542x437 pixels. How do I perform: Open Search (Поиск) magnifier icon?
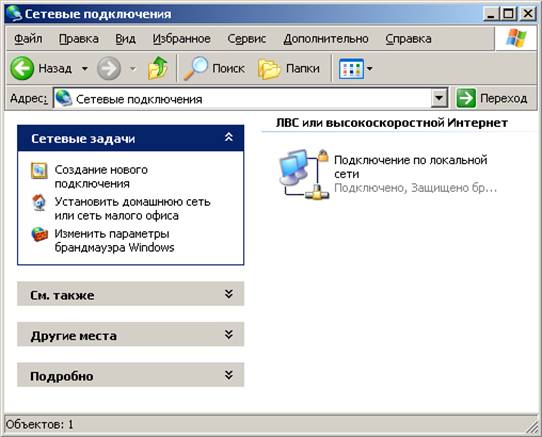pos(195,68)
